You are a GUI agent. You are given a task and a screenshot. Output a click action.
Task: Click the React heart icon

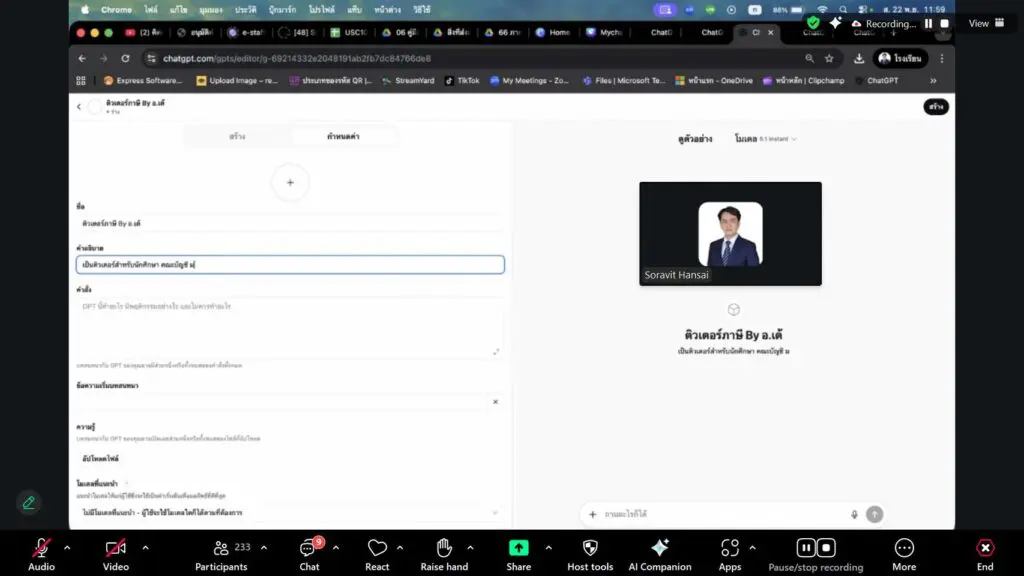coord(377,548)
